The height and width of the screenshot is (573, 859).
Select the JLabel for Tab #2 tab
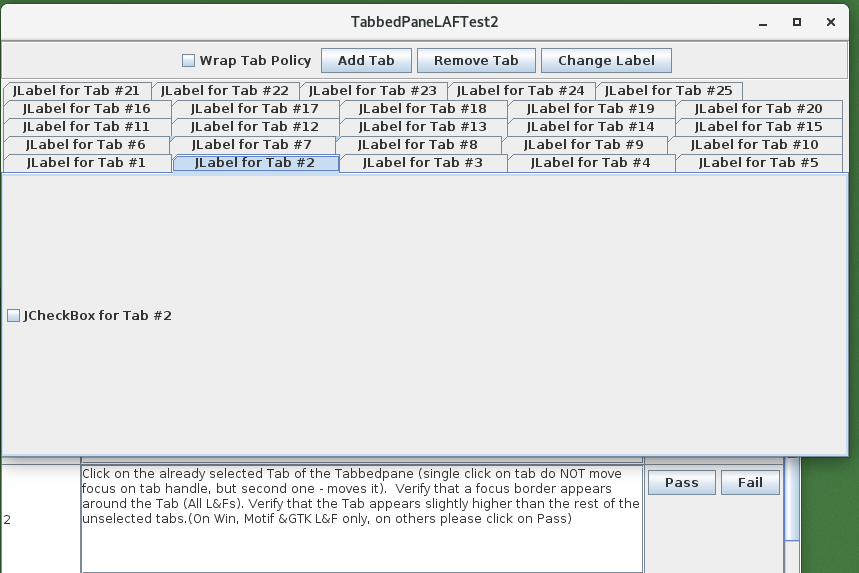coord(255,163)
